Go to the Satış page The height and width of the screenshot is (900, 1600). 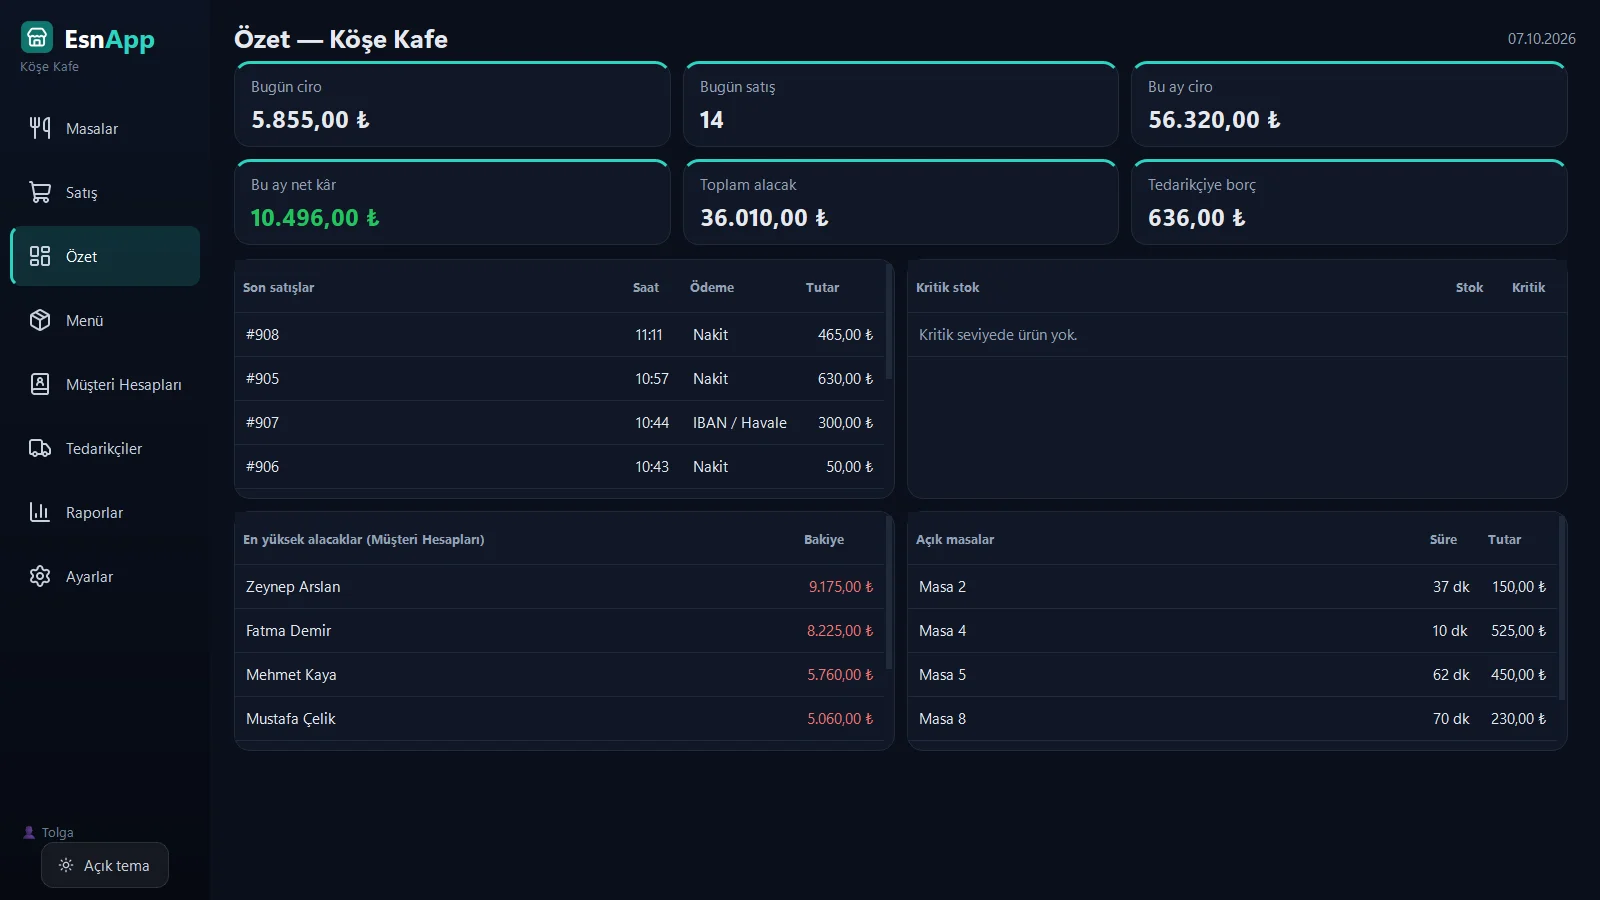[105, 192]
